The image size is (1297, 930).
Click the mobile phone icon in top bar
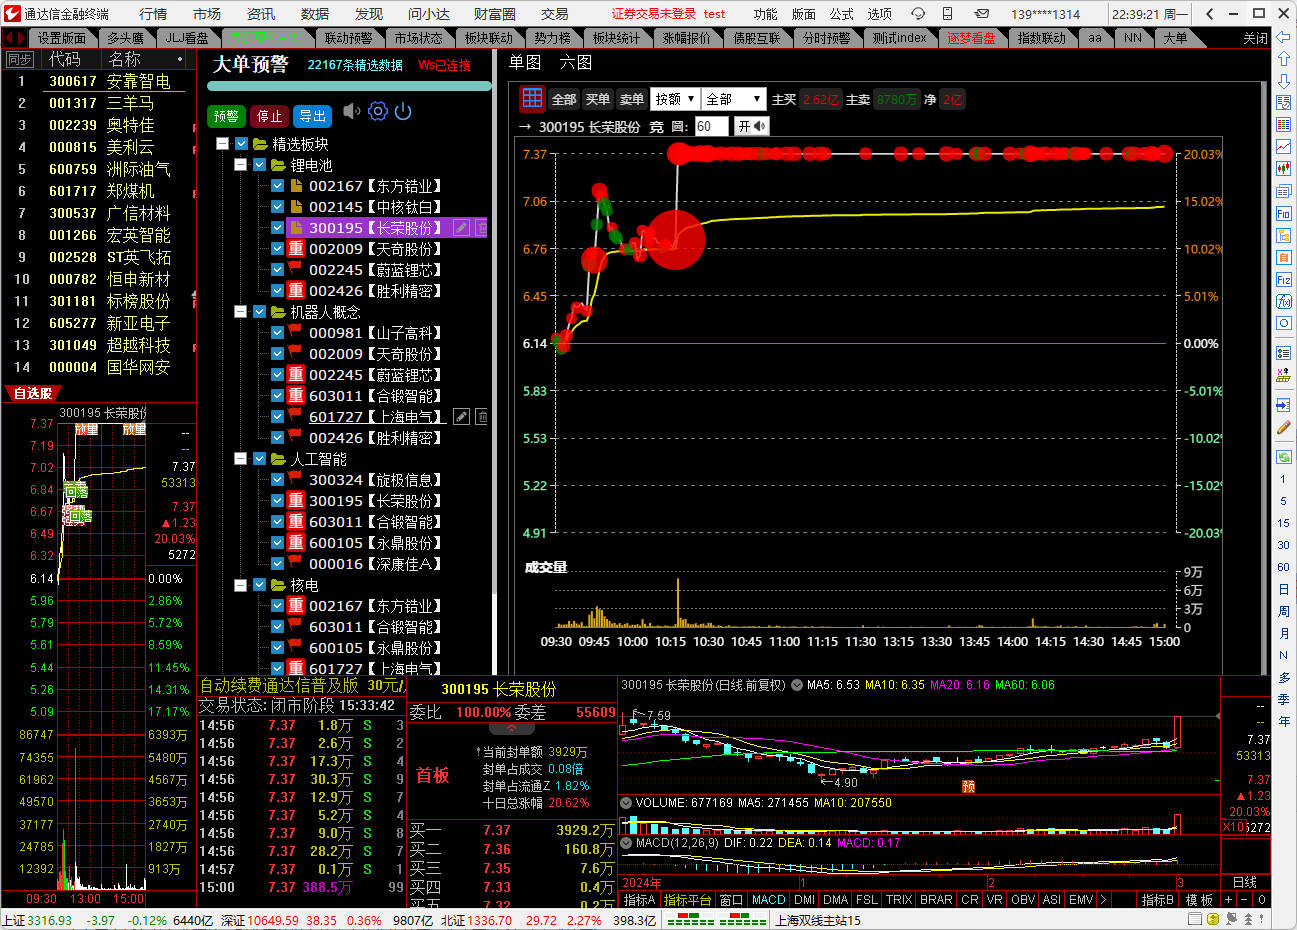pyautogui.click(x=947, y=14)
